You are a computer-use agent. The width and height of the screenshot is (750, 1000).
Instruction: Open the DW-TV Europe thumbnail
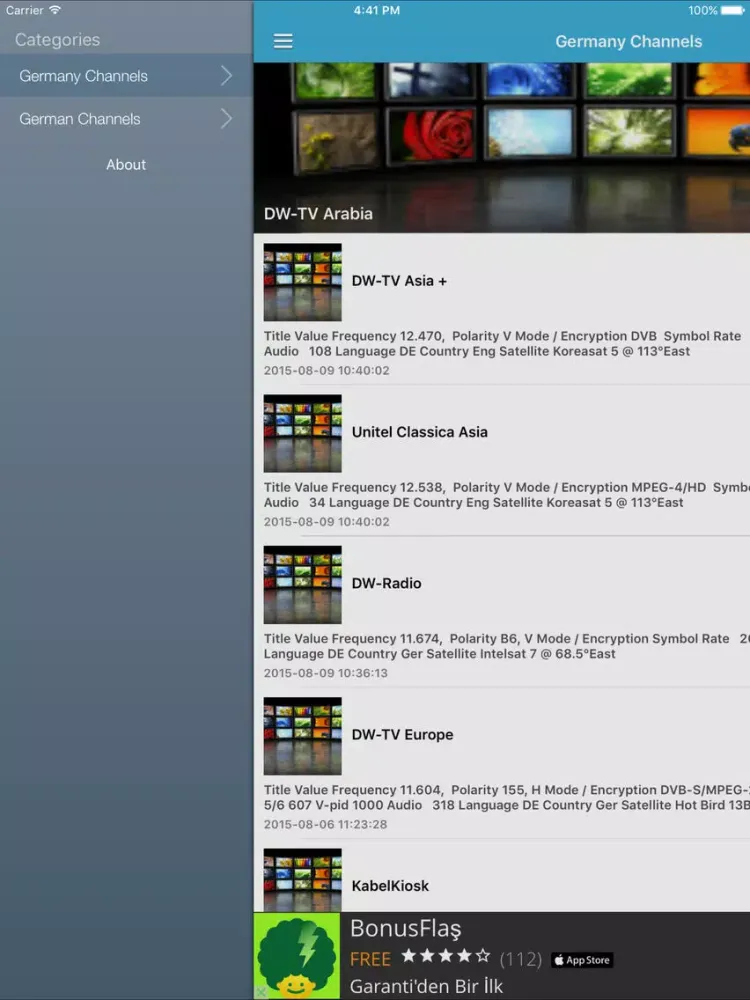pos(303,735)
